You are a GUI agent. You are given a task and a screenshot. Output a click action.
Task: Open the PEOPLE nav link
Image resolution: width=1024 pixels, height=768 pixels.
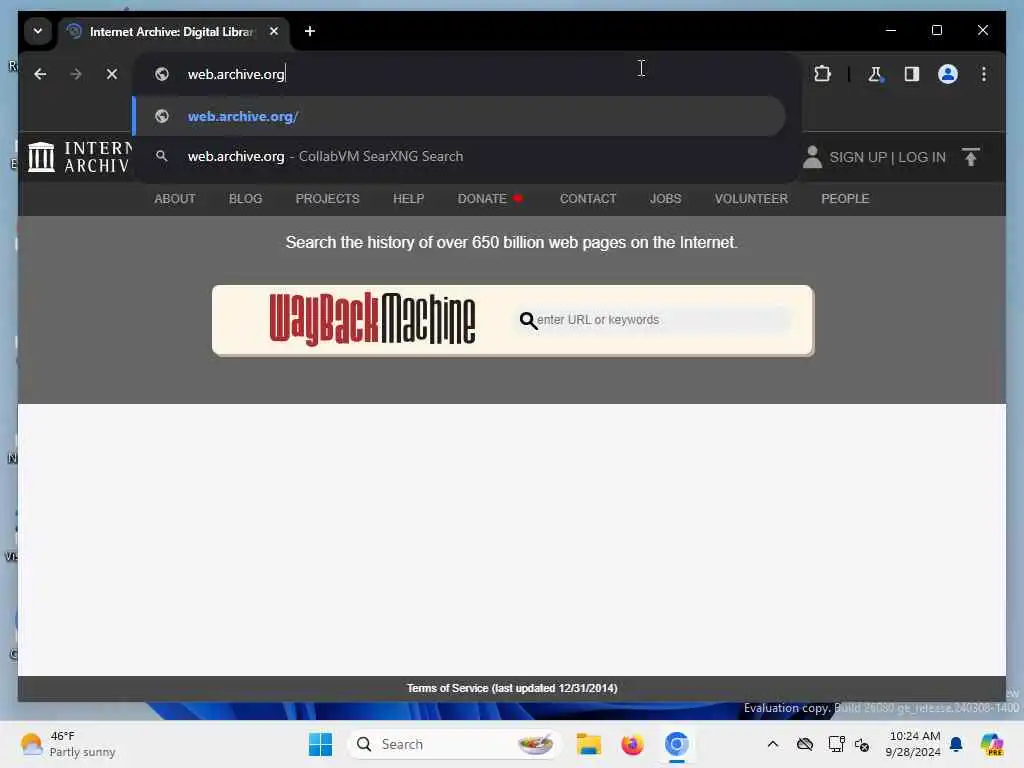pos(845,199)
